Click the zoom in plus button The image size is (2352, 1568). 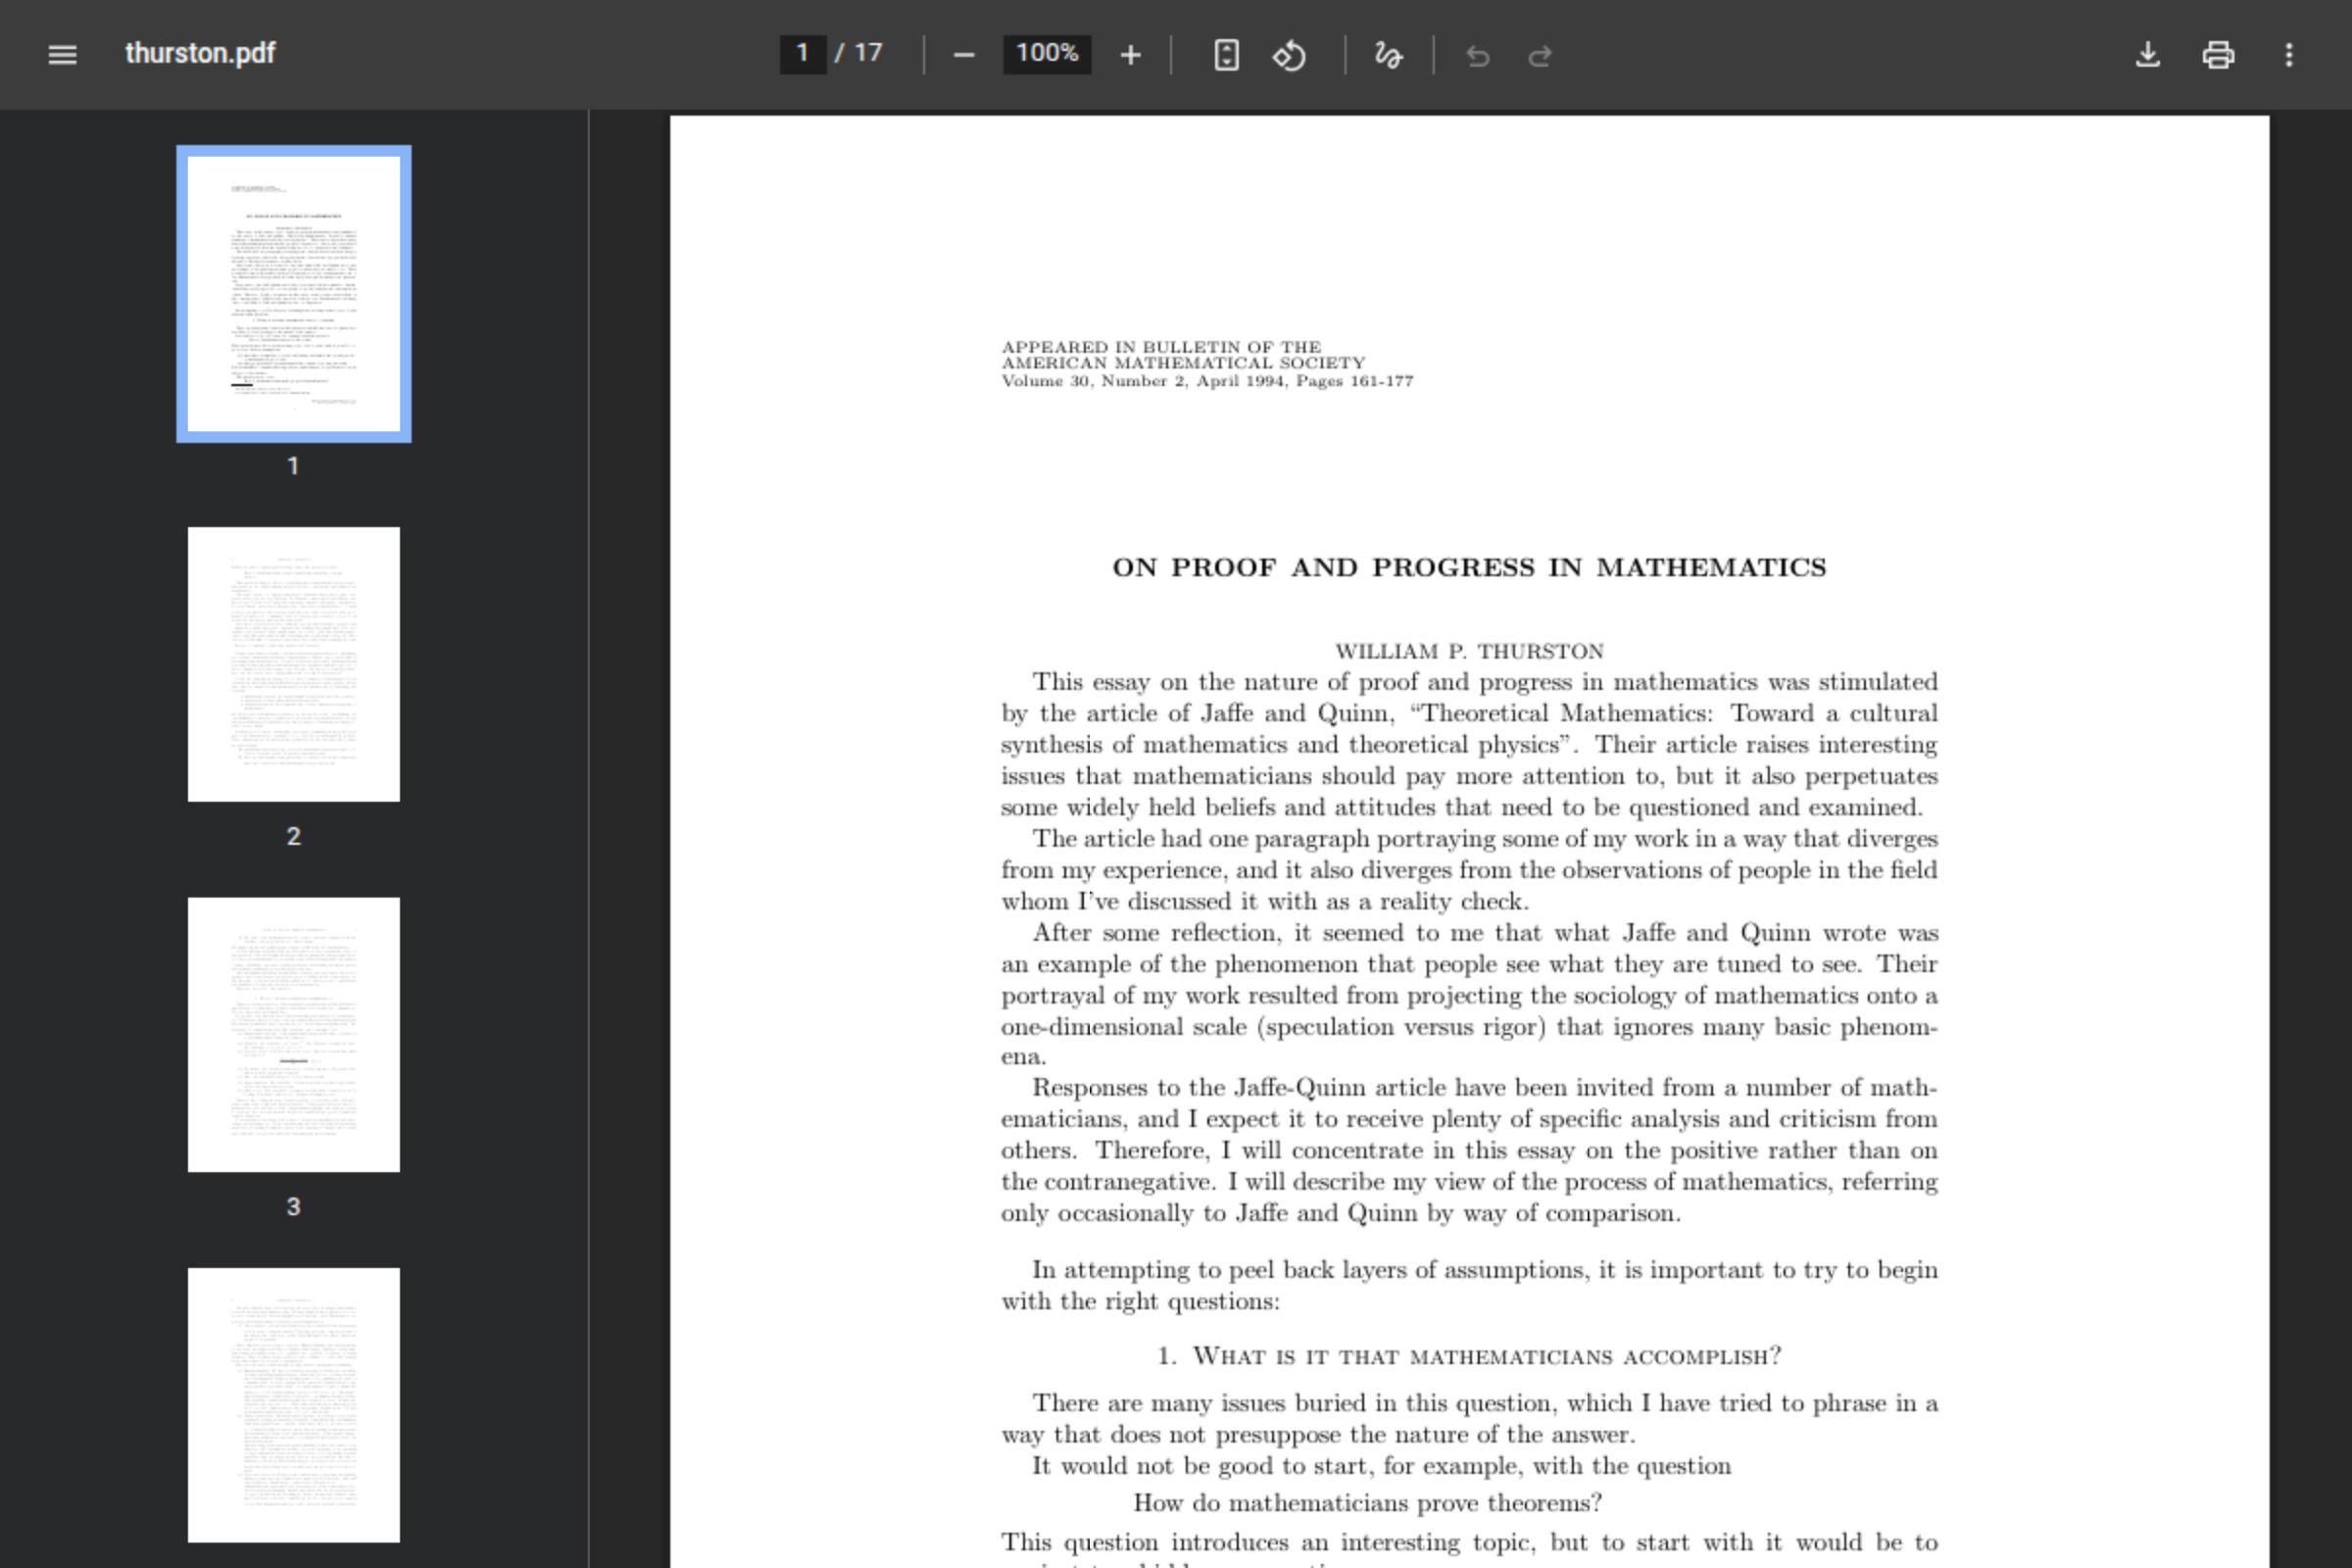point(1130,55)
